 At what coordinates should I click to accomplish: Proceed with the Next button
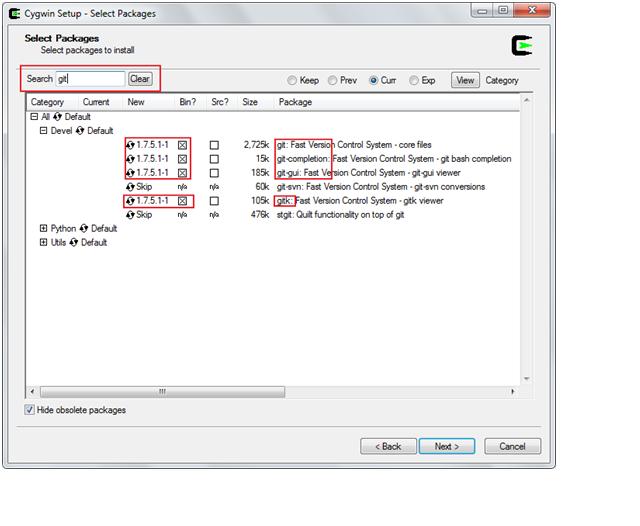click(x=447, y=446)
